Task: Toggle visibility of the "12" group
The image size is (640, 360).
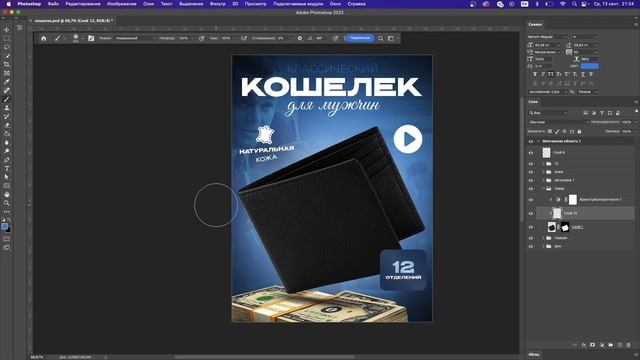Action: coord(531,164)
